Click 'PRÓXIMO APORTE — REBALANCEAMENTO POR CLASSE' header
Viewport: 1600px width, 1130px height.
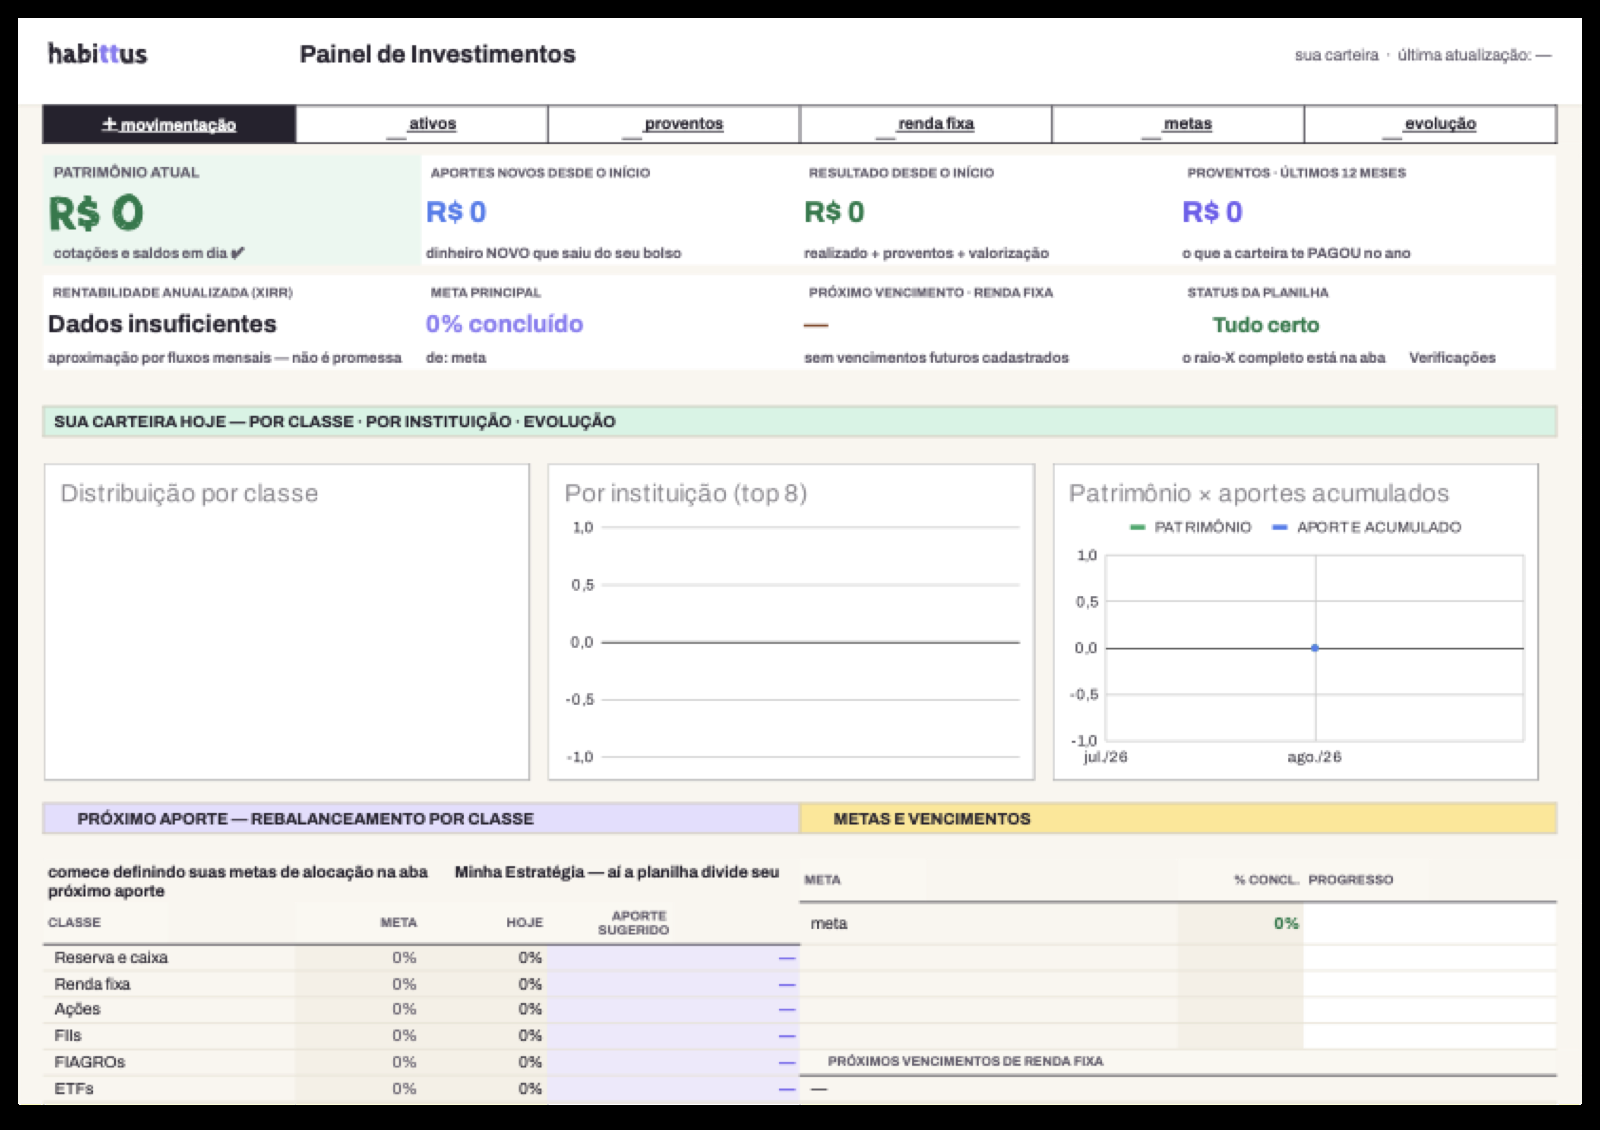(x=421, y=819)
